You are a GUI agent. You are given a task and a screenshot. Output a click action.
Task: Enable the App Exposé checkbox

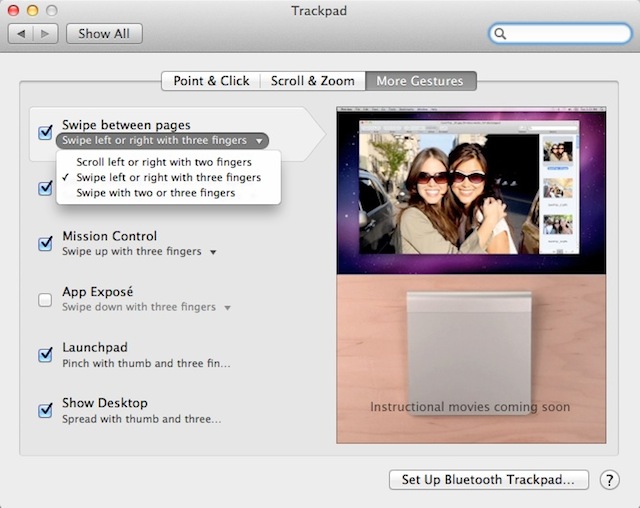45,299
